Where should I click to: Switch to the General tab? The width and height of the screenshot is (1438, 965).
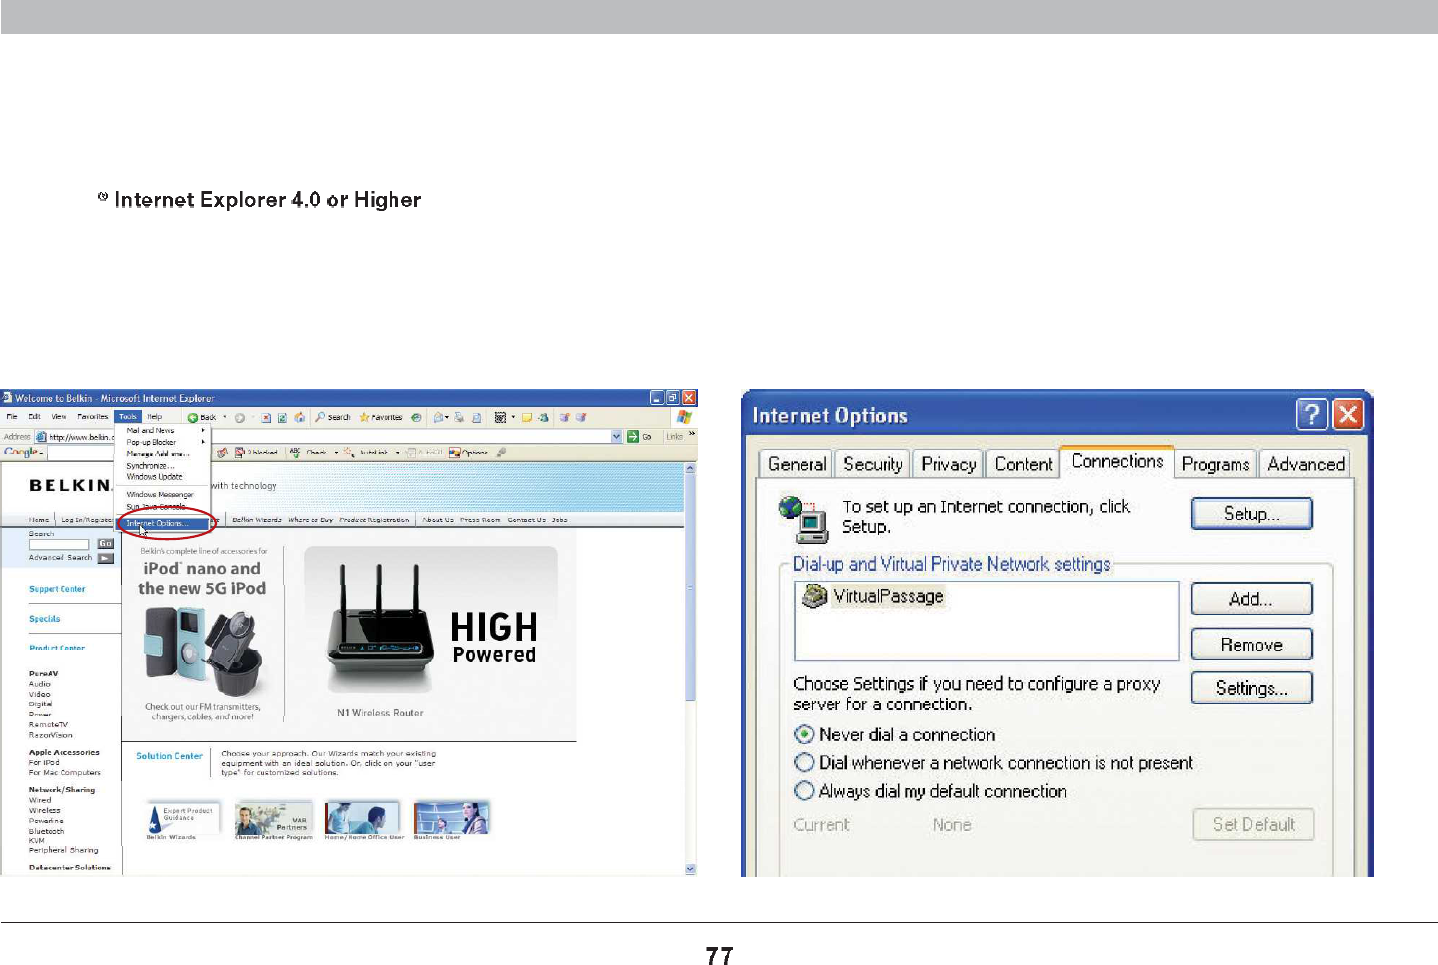point(796,464)
